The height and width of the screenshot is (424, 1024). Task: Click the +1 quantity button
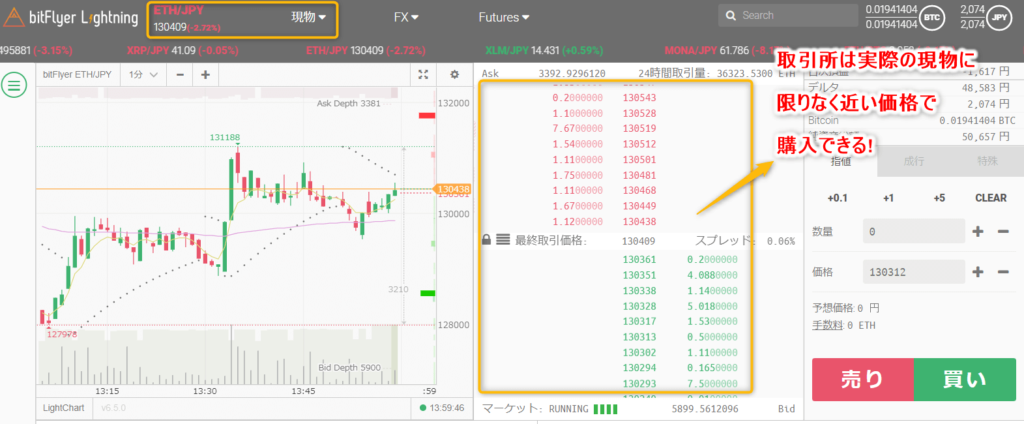click(x=888, y=198)
